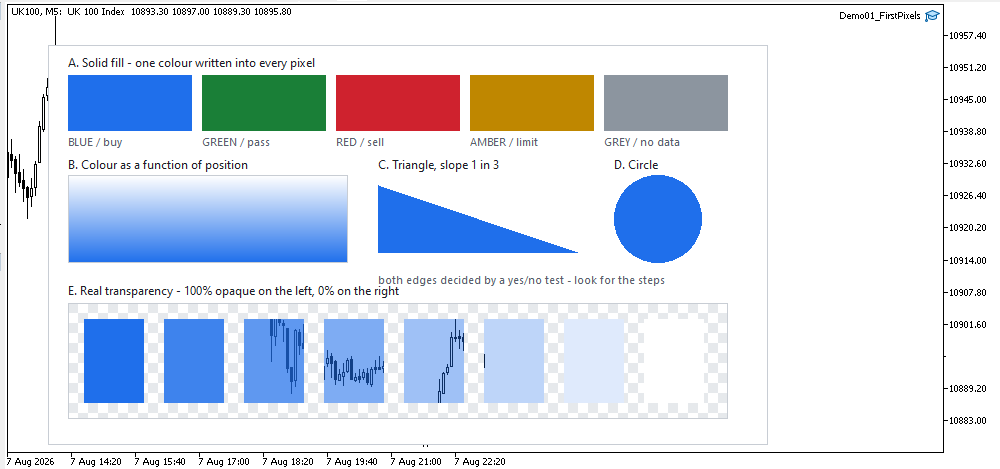Click the "RED / sell" label
1000x469 pixels.
[x=360, y=142]
